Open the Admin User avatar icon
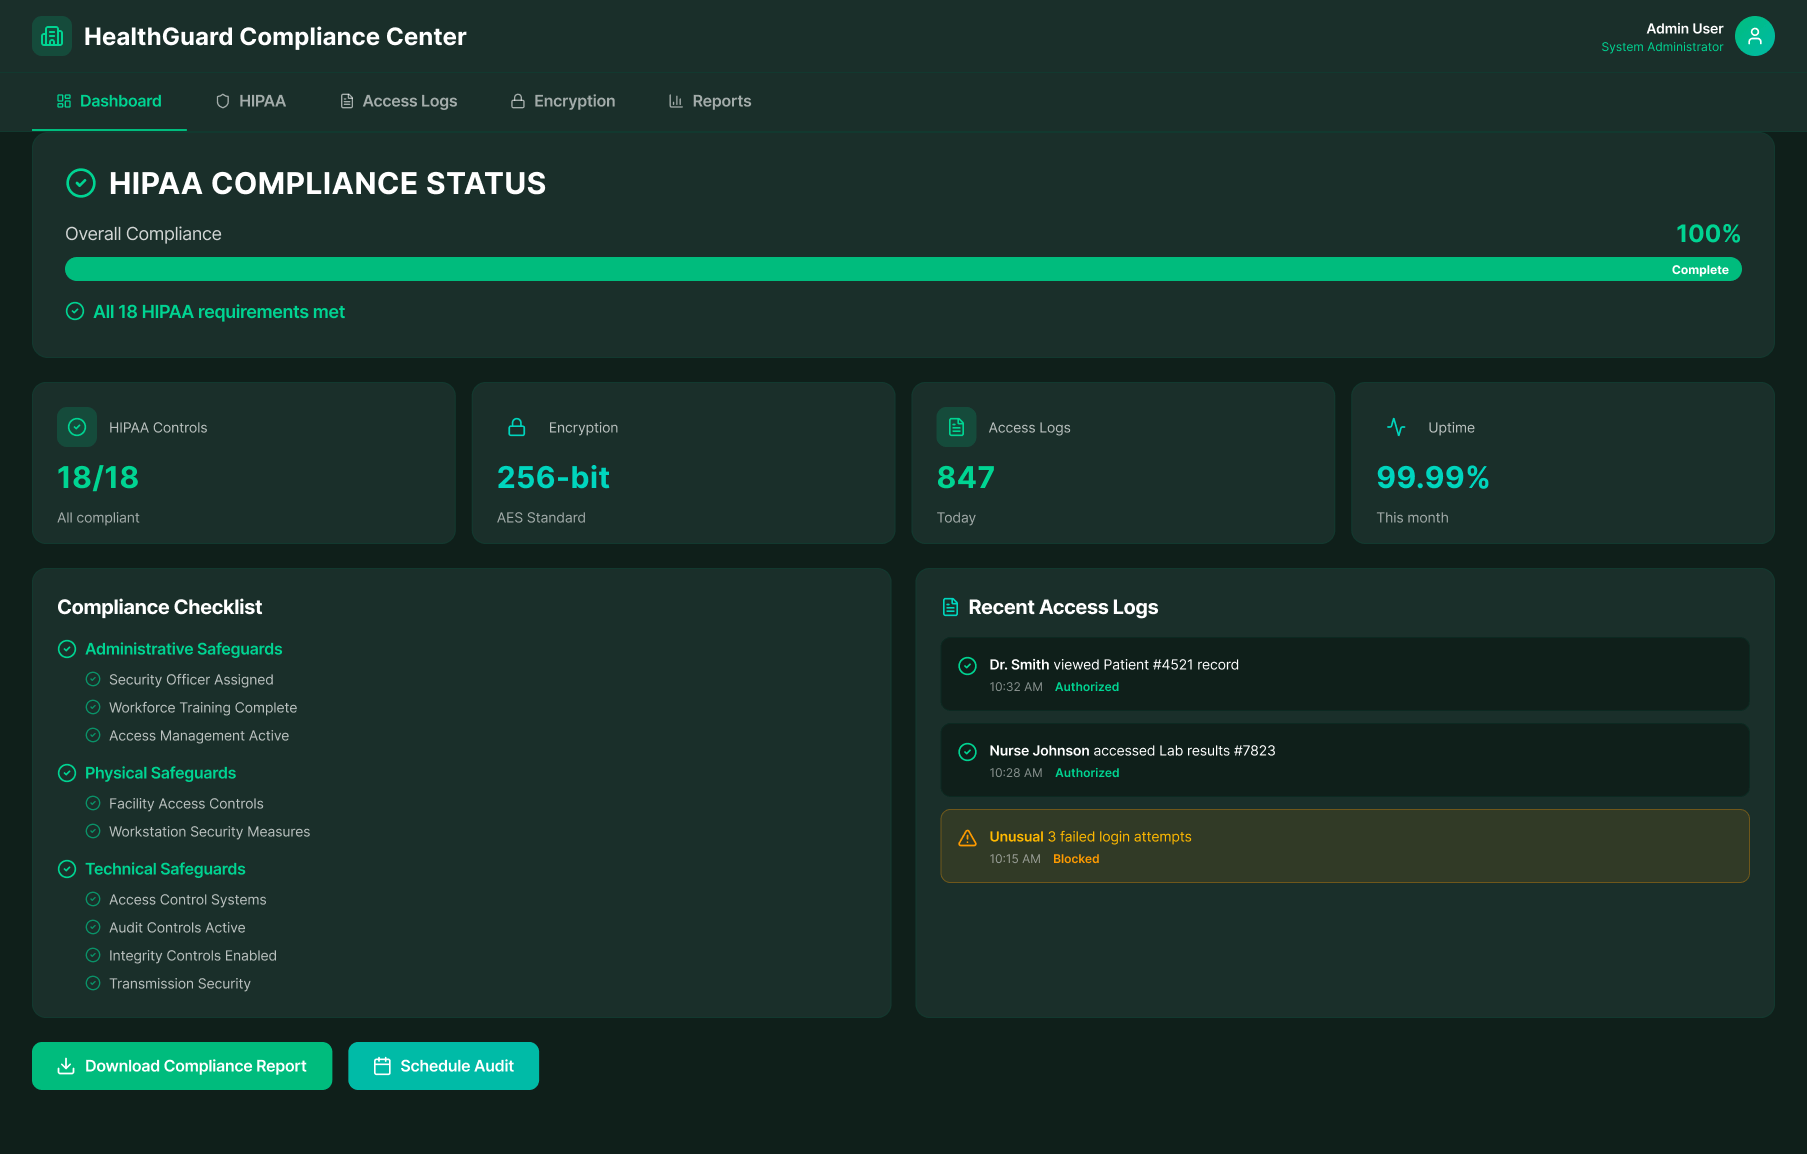 (1754, 36)
